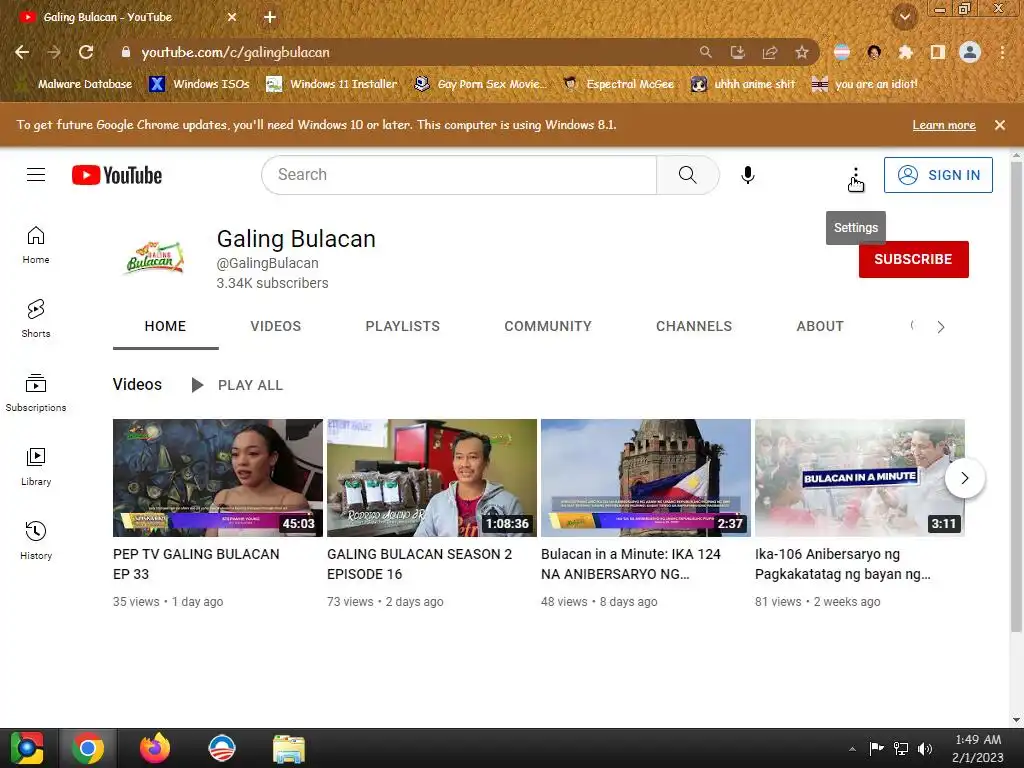Open Home in the sidebar
The height and width of the screenshot is (768, 1024).
click(36, 245)
